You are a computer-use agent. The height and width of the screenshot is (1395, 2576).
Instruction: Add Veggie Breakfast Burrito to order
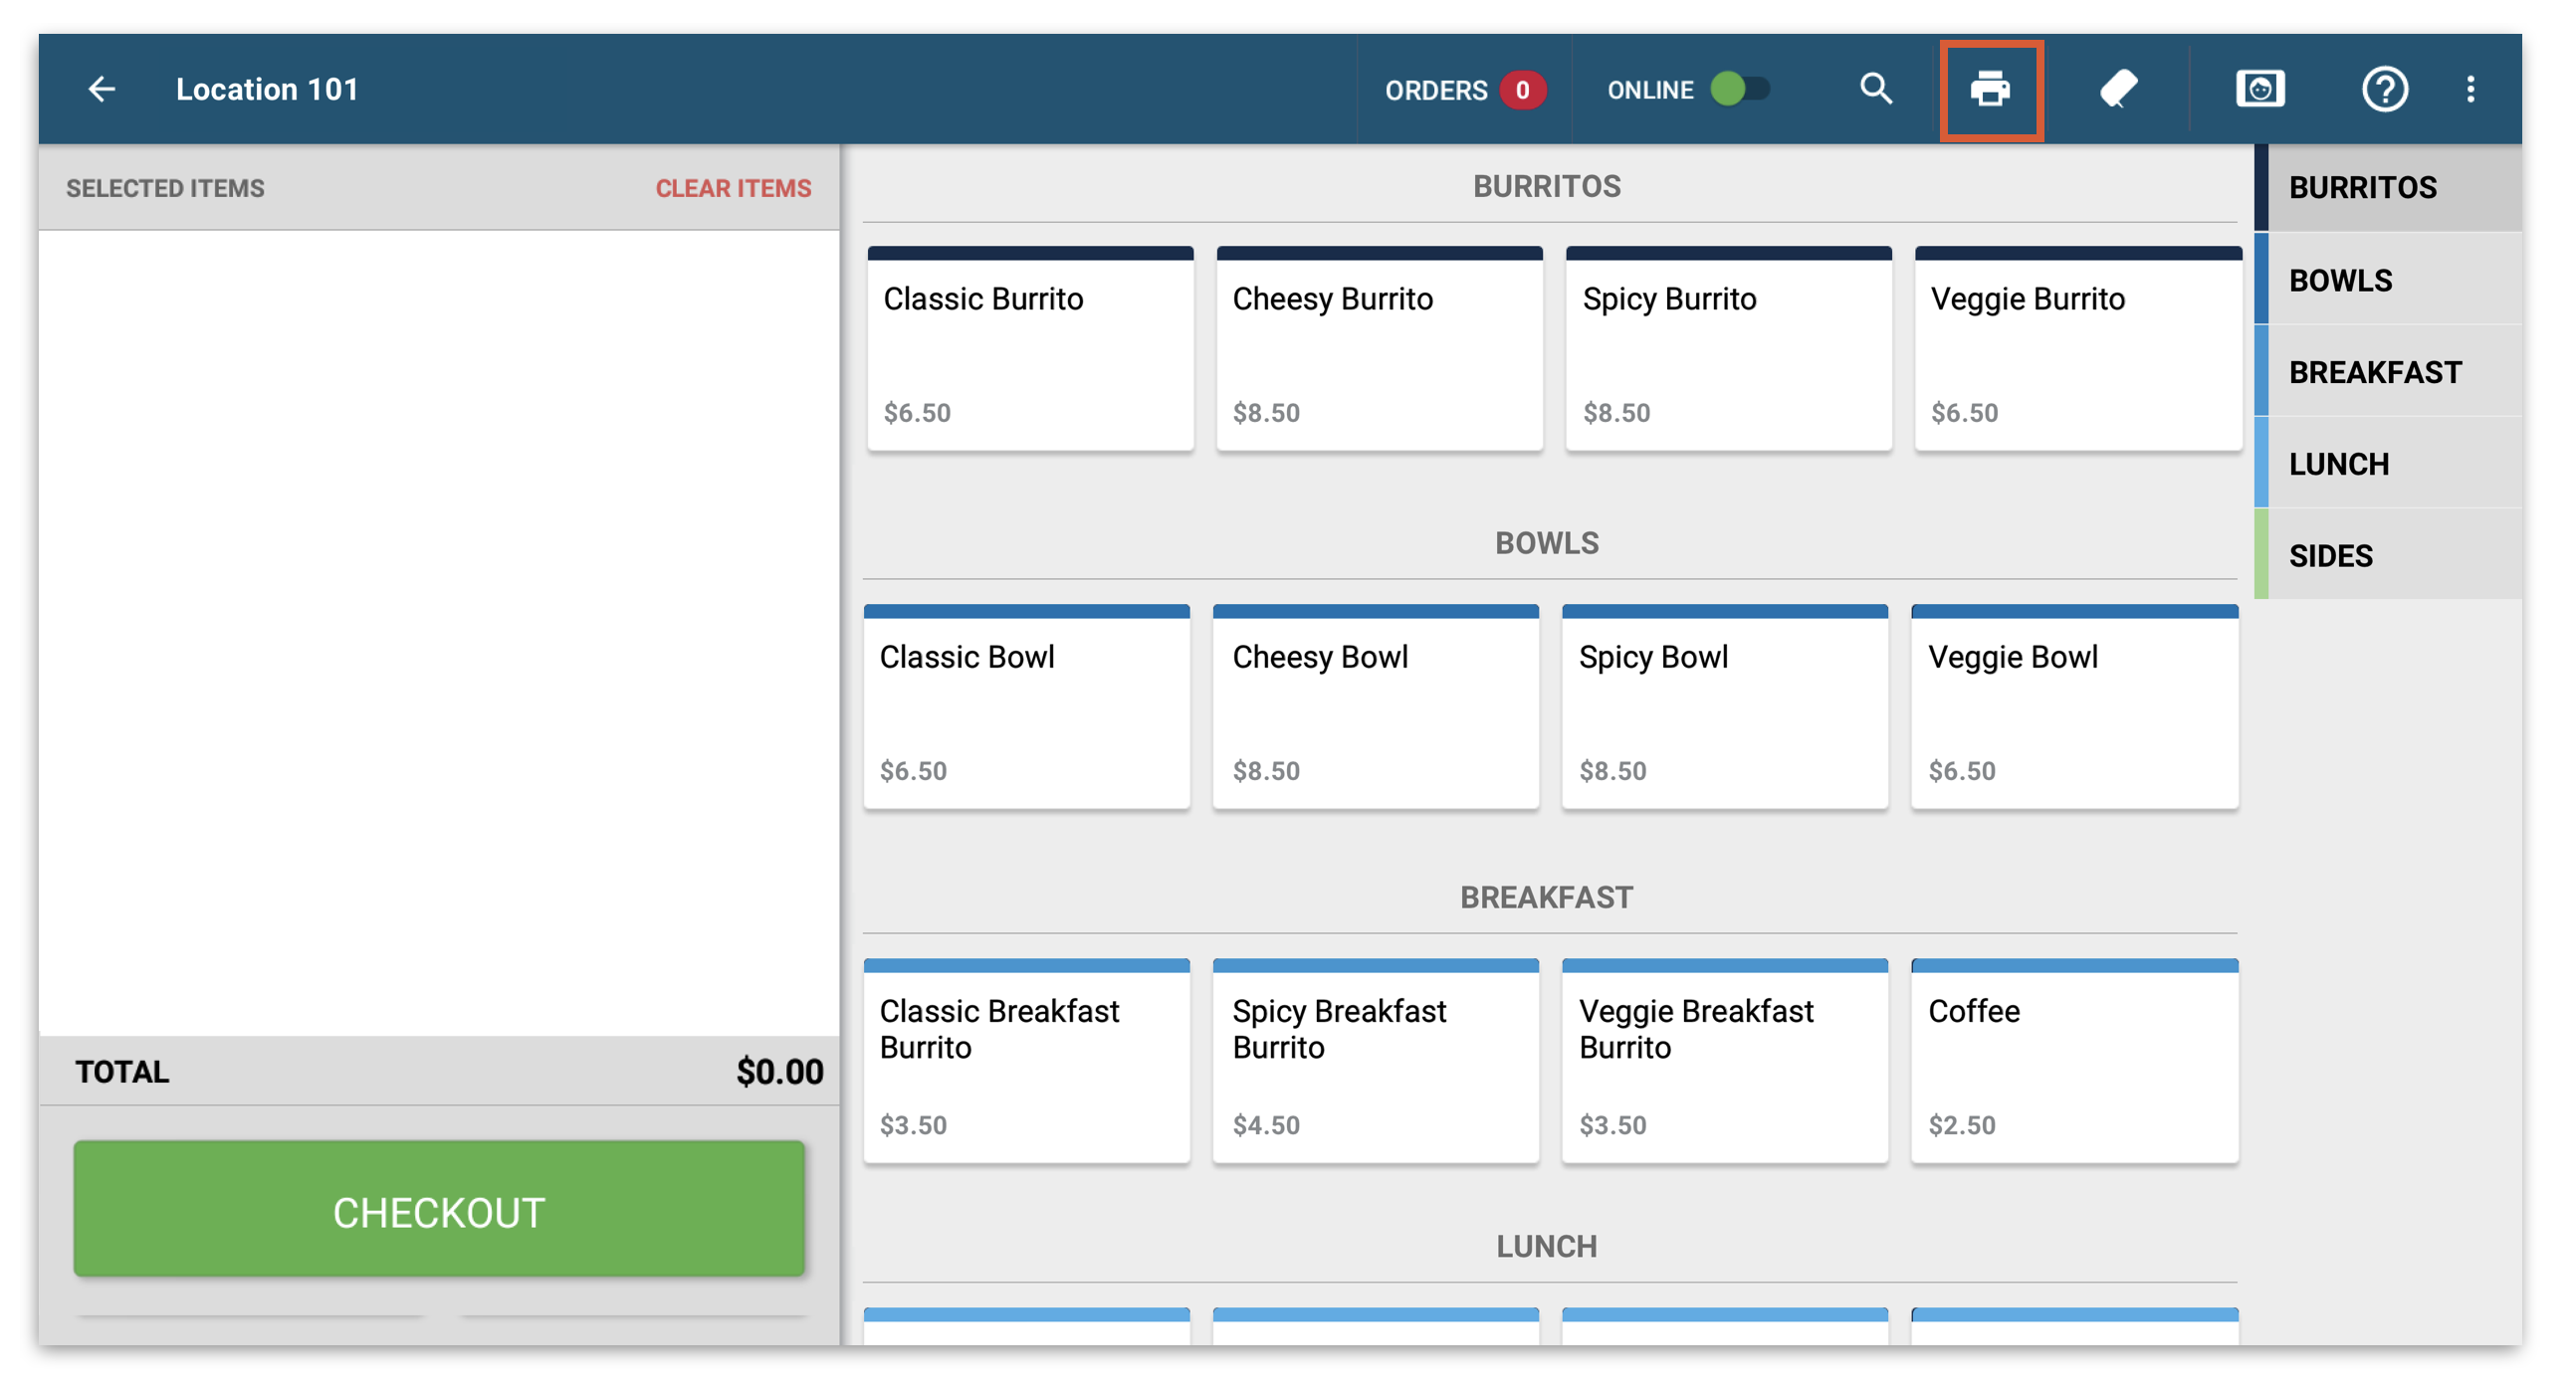coord(1724,1061)
